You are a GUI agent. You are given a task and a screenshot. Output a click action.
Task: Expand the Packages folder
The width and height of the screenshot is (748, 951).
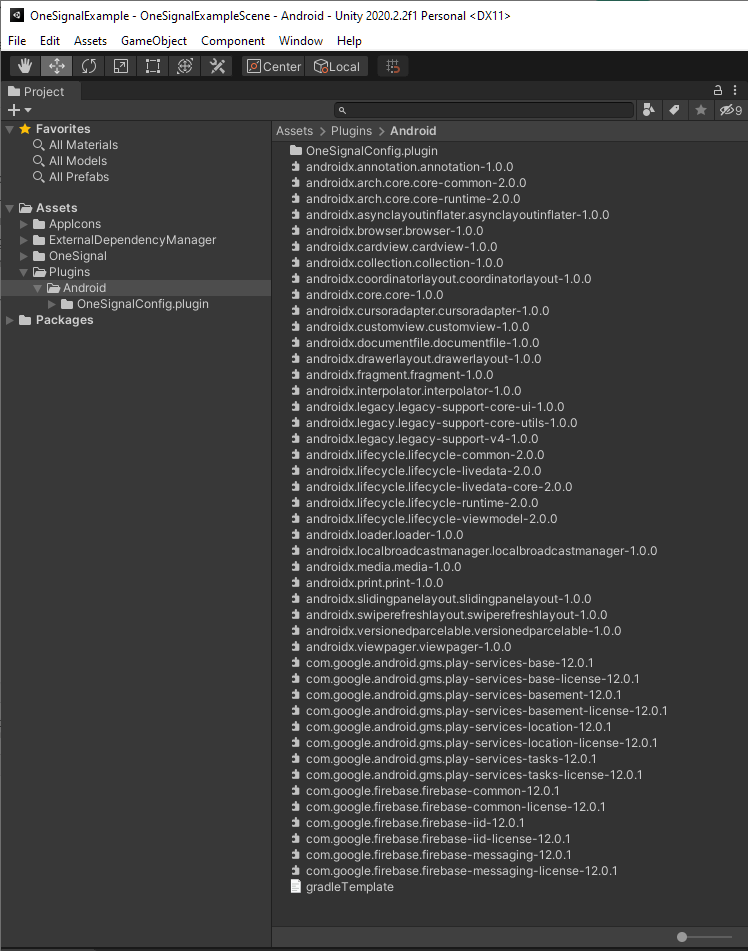tap(10, 320)
